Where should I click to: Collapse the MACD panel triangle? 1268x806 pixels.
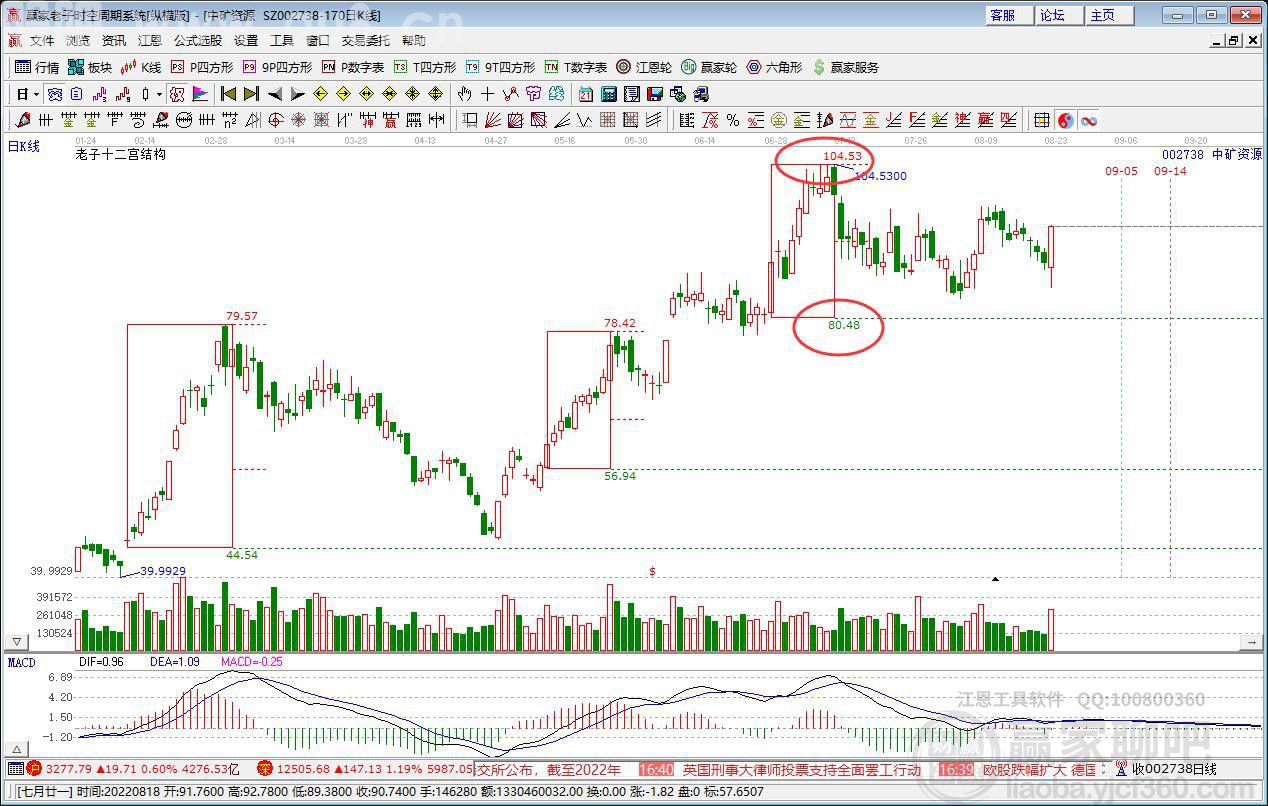tap(16, 749)
